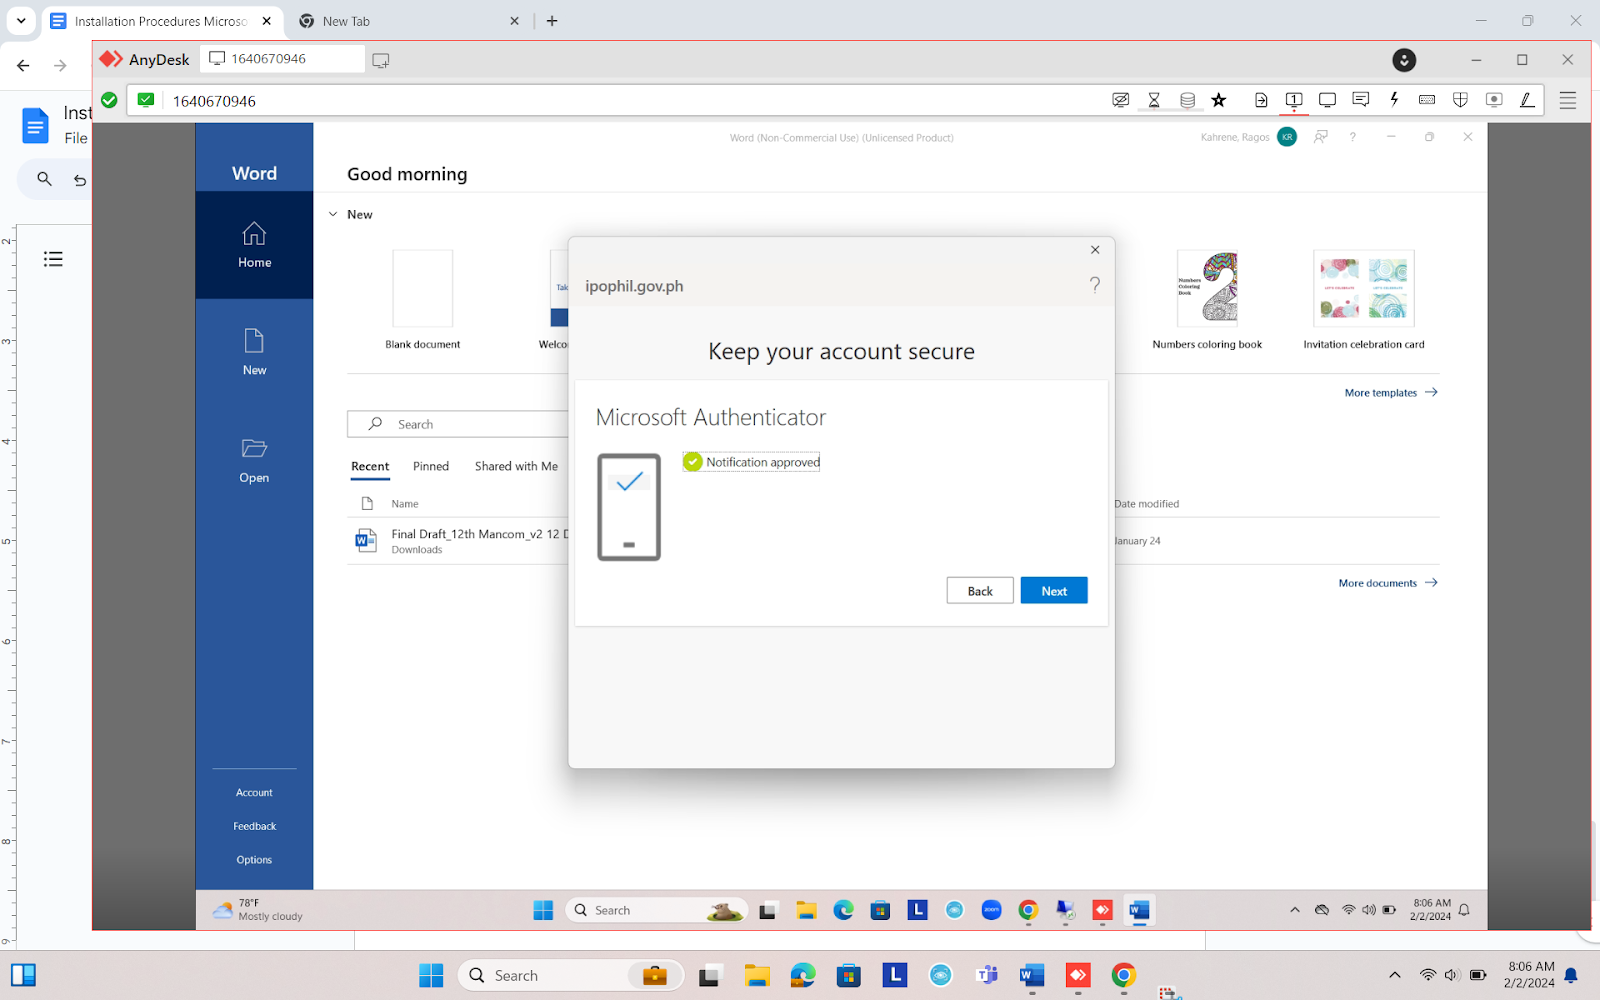The image size is (1600, 1000).
Task: Click remote taskbar Zoom icon
Action: pos(992,910)
